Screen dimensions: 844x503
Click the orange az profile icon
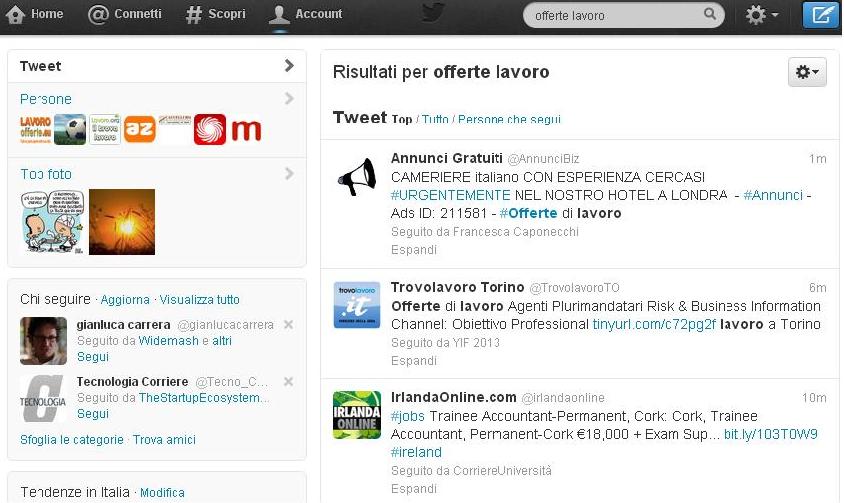point(140,129)
